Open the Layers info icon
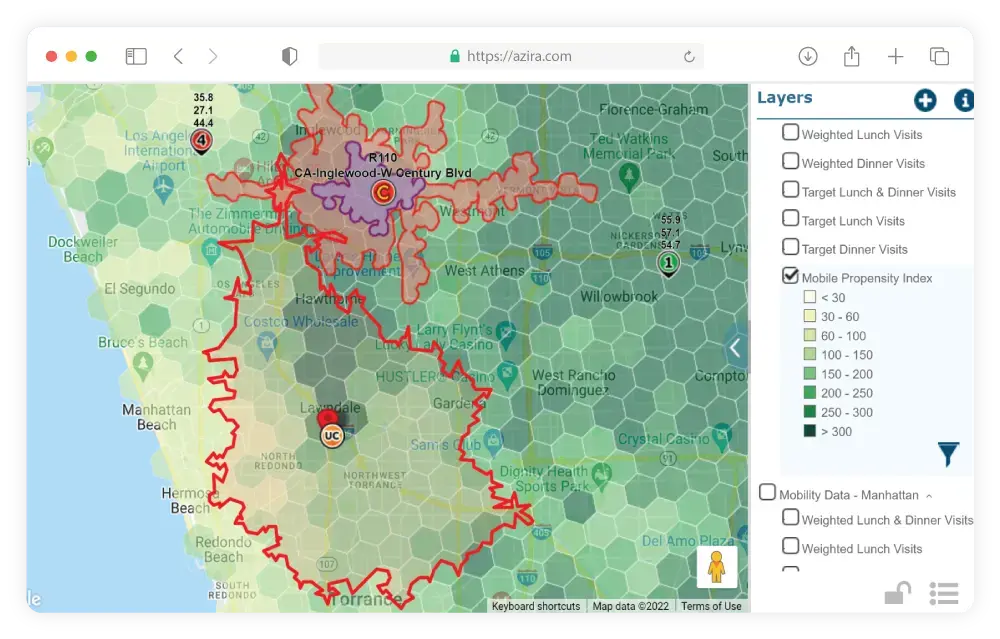 click(x=964, y=100)
